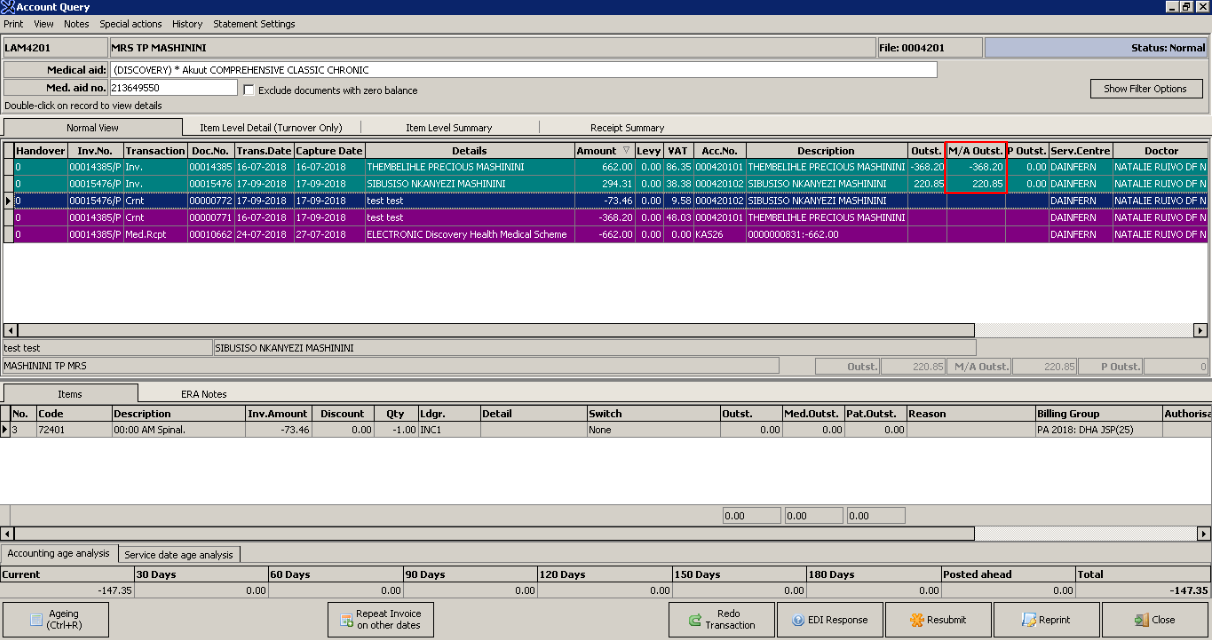Open the Service date age analysis tab
Screen dimensions: 1212x640
[179, 555]
